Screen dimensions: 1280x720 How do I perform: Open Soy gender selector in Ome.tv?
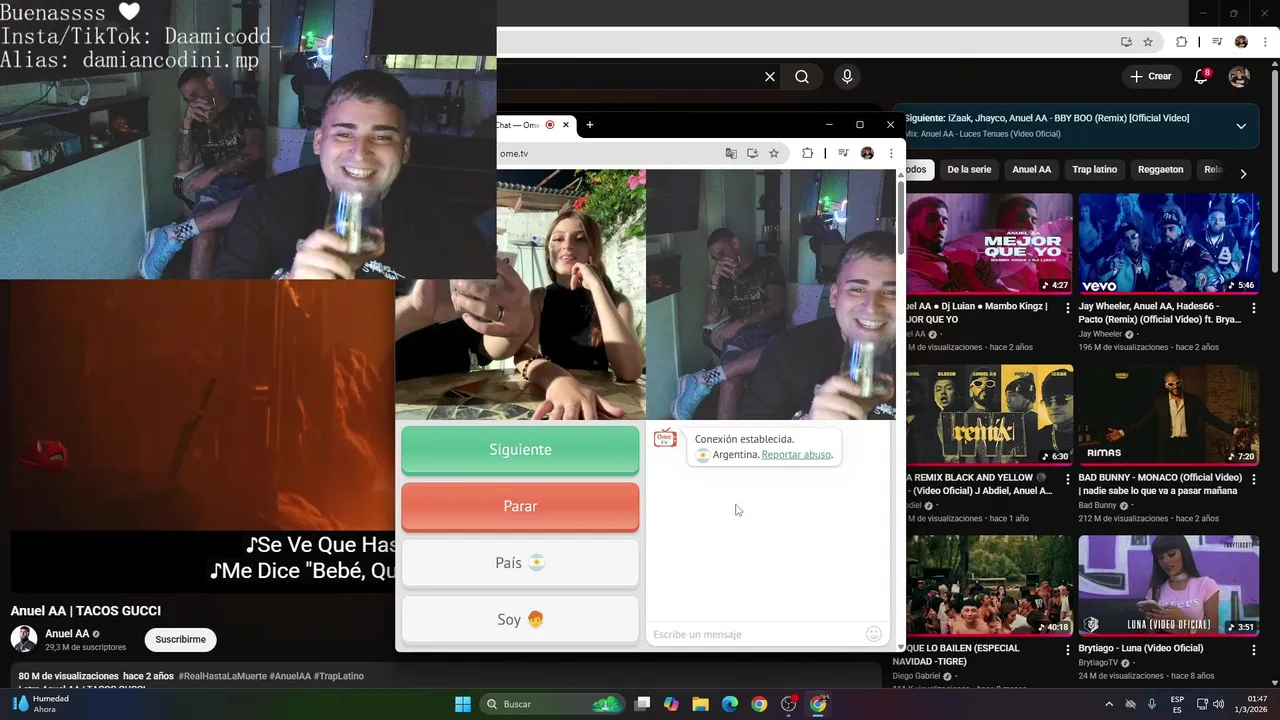coord(520,620)
